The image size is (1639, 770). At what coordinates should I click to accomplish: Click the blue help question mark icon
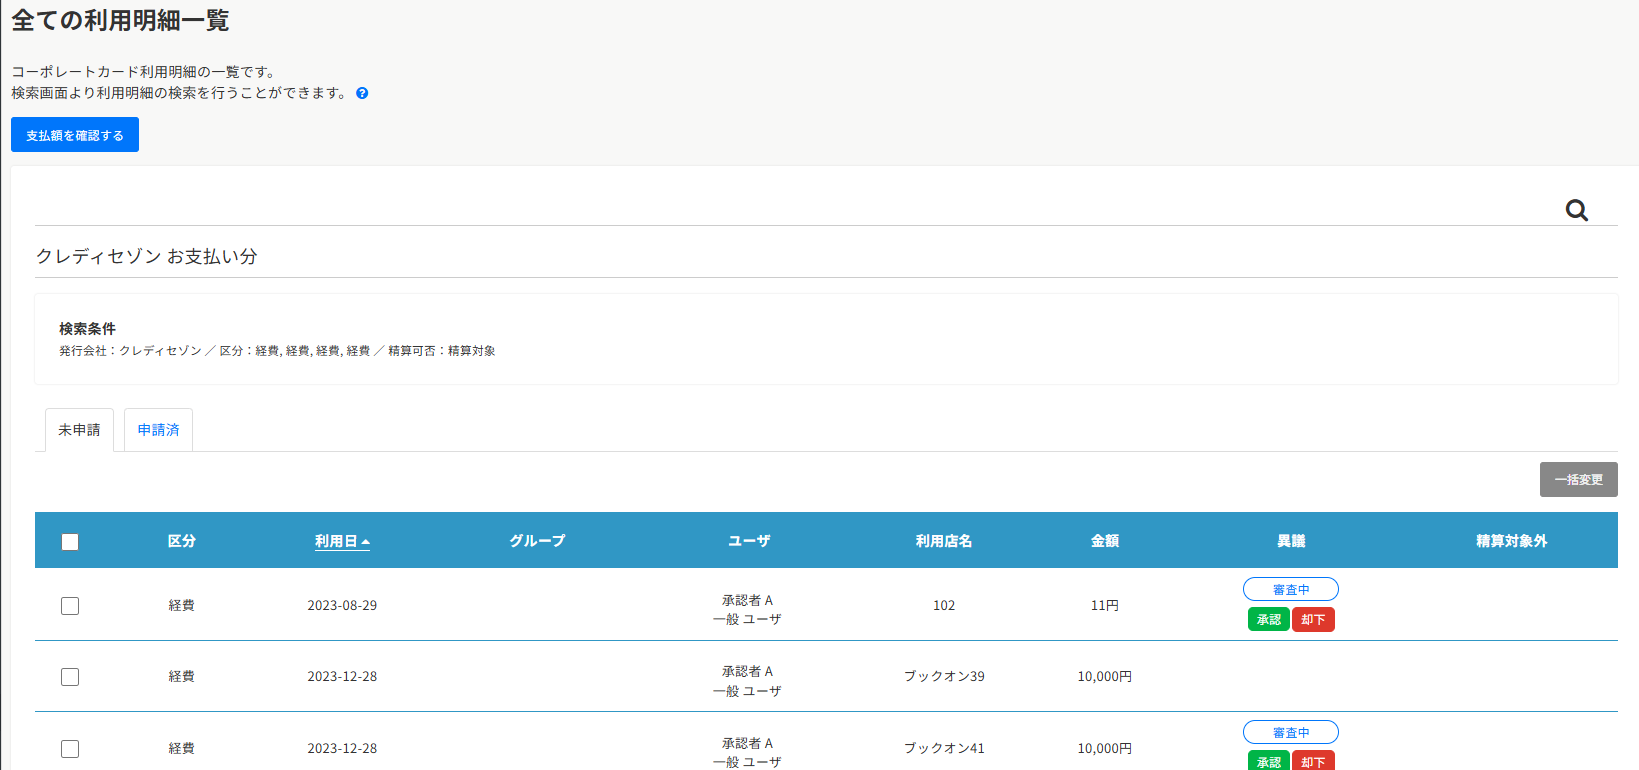click(x=362, y=93)
